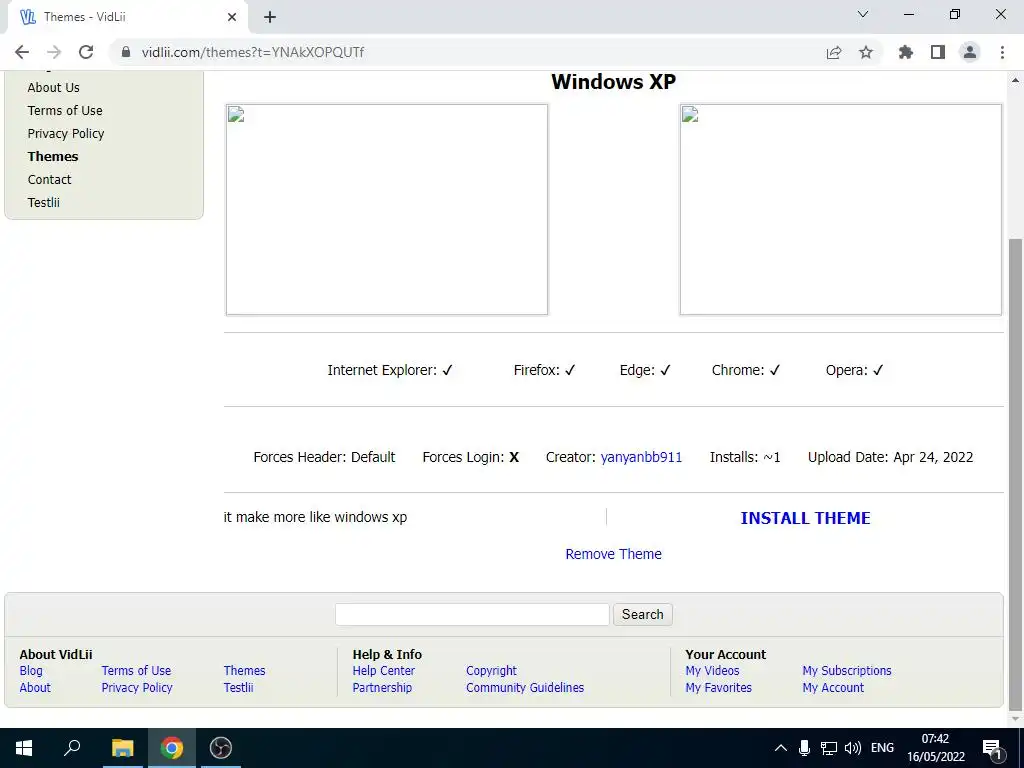The width and height of the screenshot is (1024, 768).
Task: Open Contact in the sidebar
Action: click(49, 180)
